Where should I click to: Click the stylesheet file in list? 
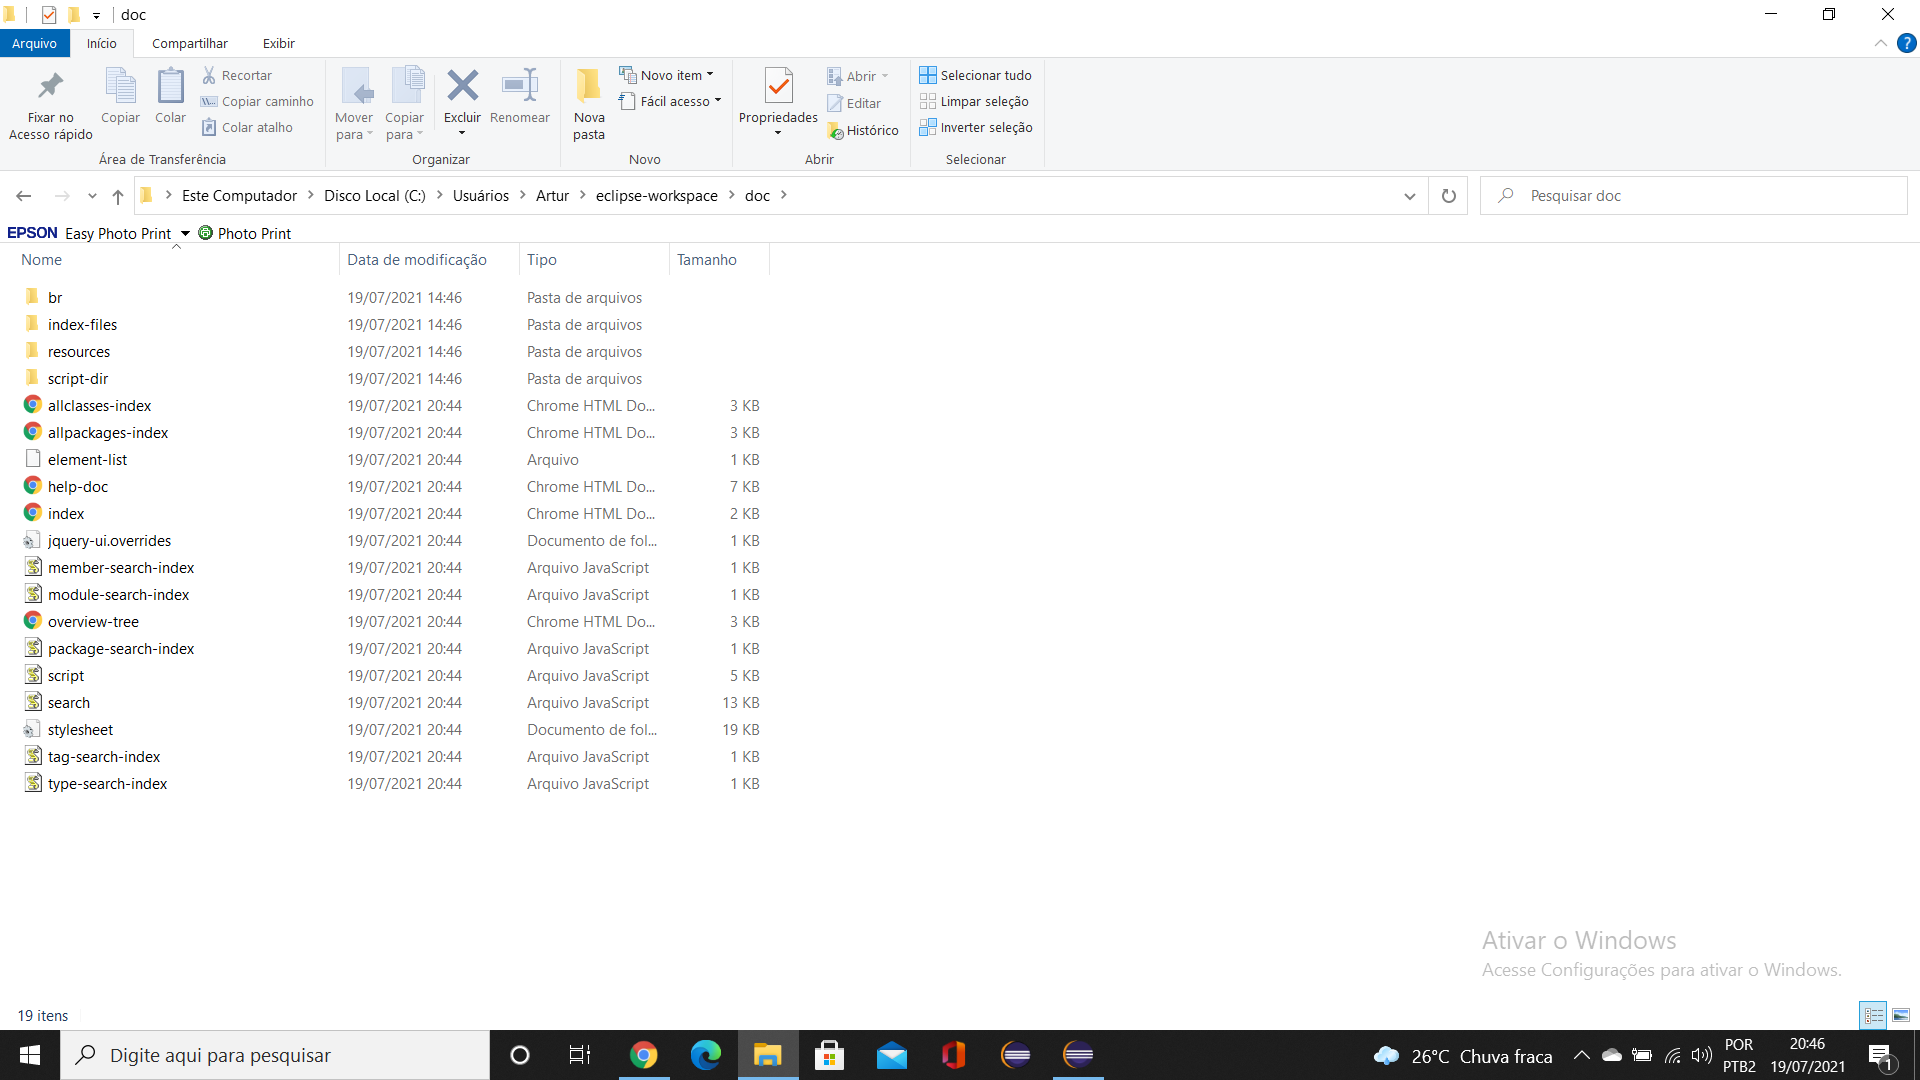(x=79, y=729)
